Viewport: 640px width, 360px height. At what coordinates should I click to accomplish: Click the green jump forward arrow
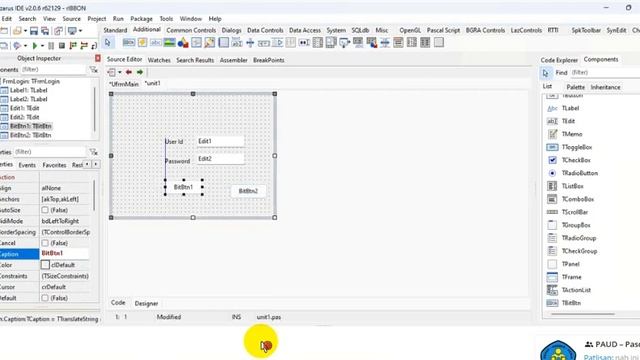tap(140, 72)
